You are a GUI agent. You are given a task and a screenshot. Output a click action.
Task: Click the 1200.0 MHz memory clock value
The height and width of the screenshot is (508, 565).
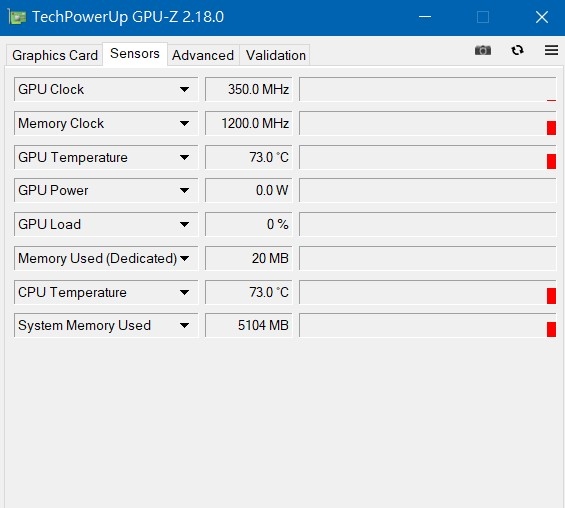[x=249, y=123]
